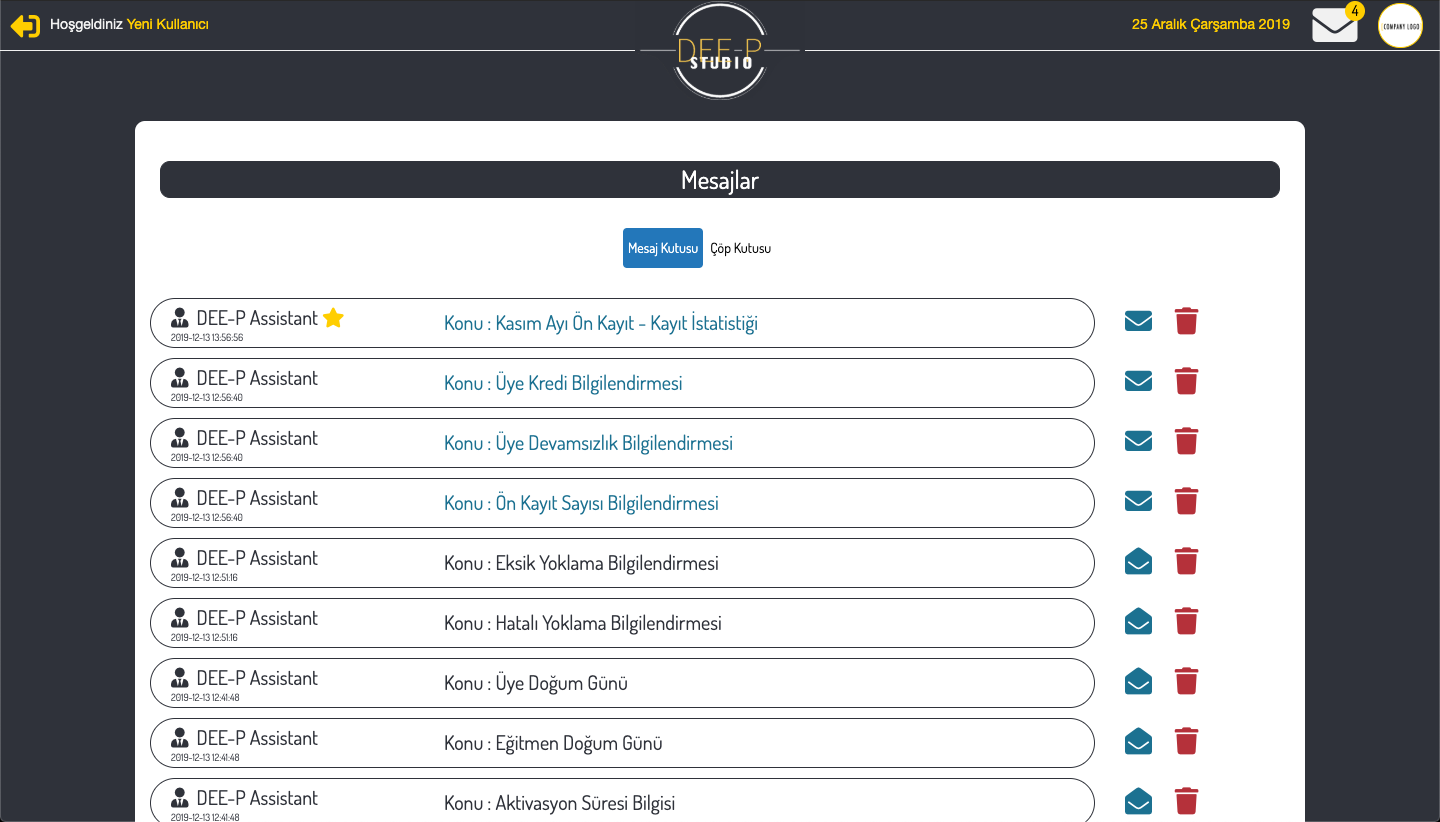The width and height of the screenshot is (1440, 822).
Task: Trash the Hatalı Yoklama Bilgilendirmesi message
Action: pos(1186,621)
